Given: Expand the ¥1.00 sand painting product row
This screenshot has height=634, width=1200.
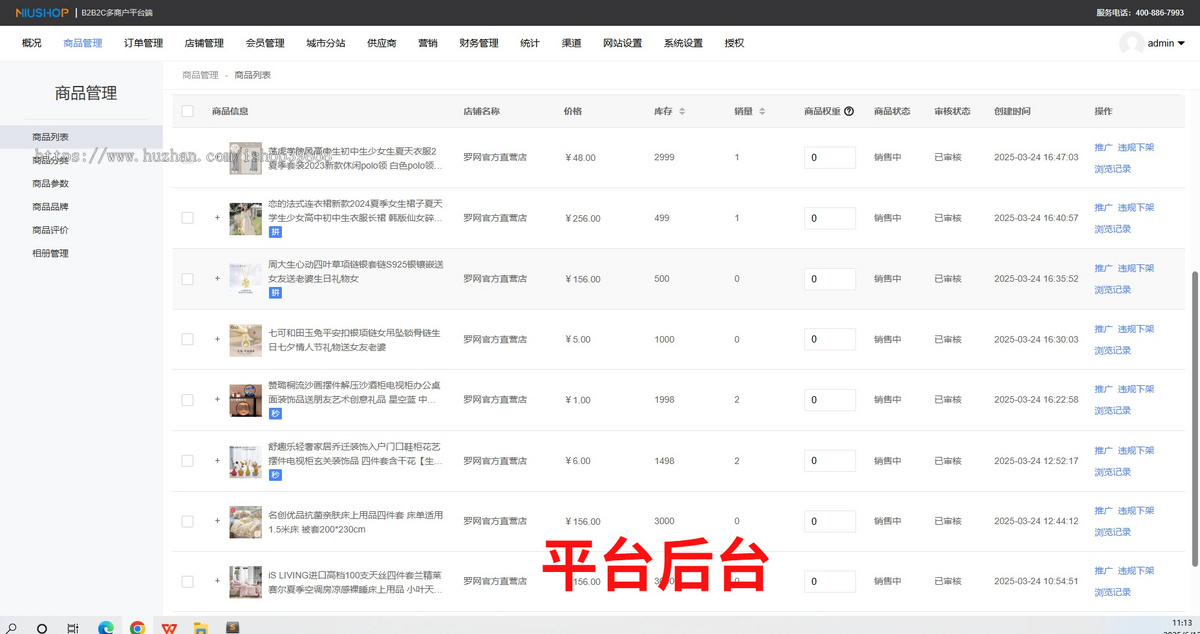Looking at the screenshot, I should pyautogui.click(x=217, y=400).
